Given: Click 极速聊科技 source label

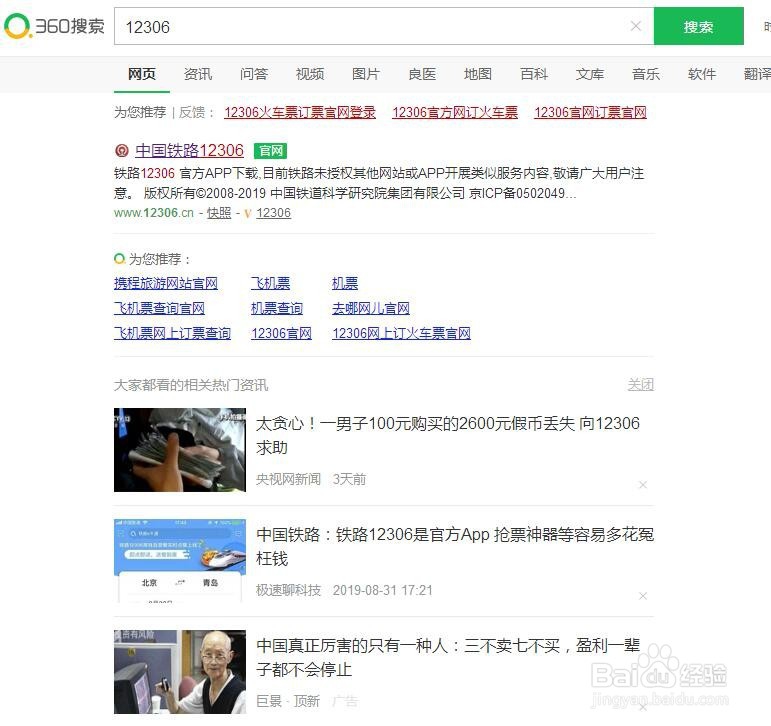Looking at the screenshot, I should tap(288, 590).
